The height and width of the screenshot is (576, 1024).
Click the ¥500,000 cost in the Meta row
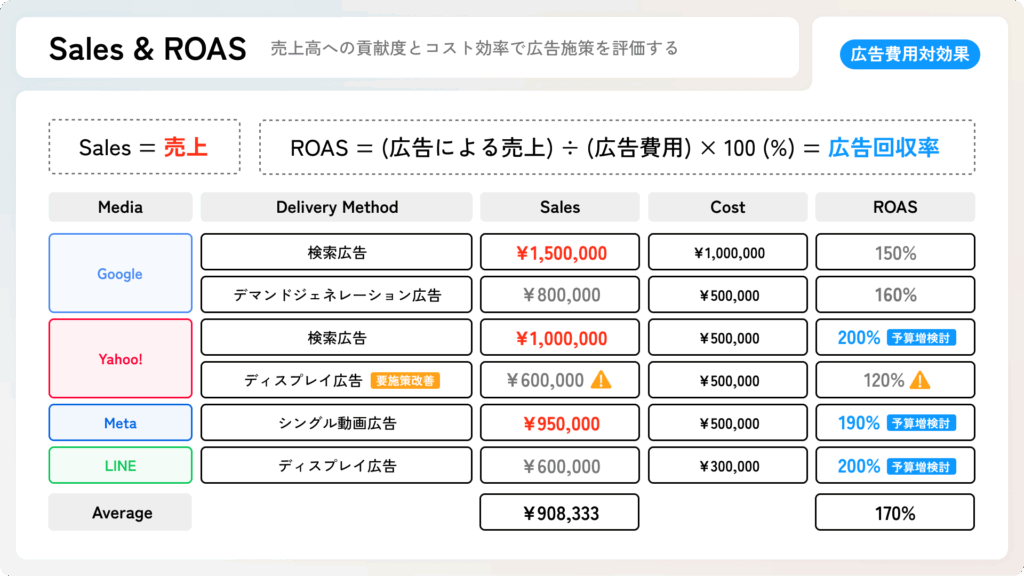click(x=729, y=424)
